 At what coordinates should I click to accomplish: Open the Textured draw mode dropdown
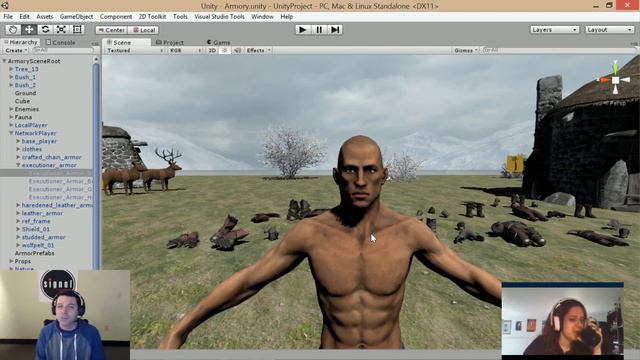click(x=135, y=50)
